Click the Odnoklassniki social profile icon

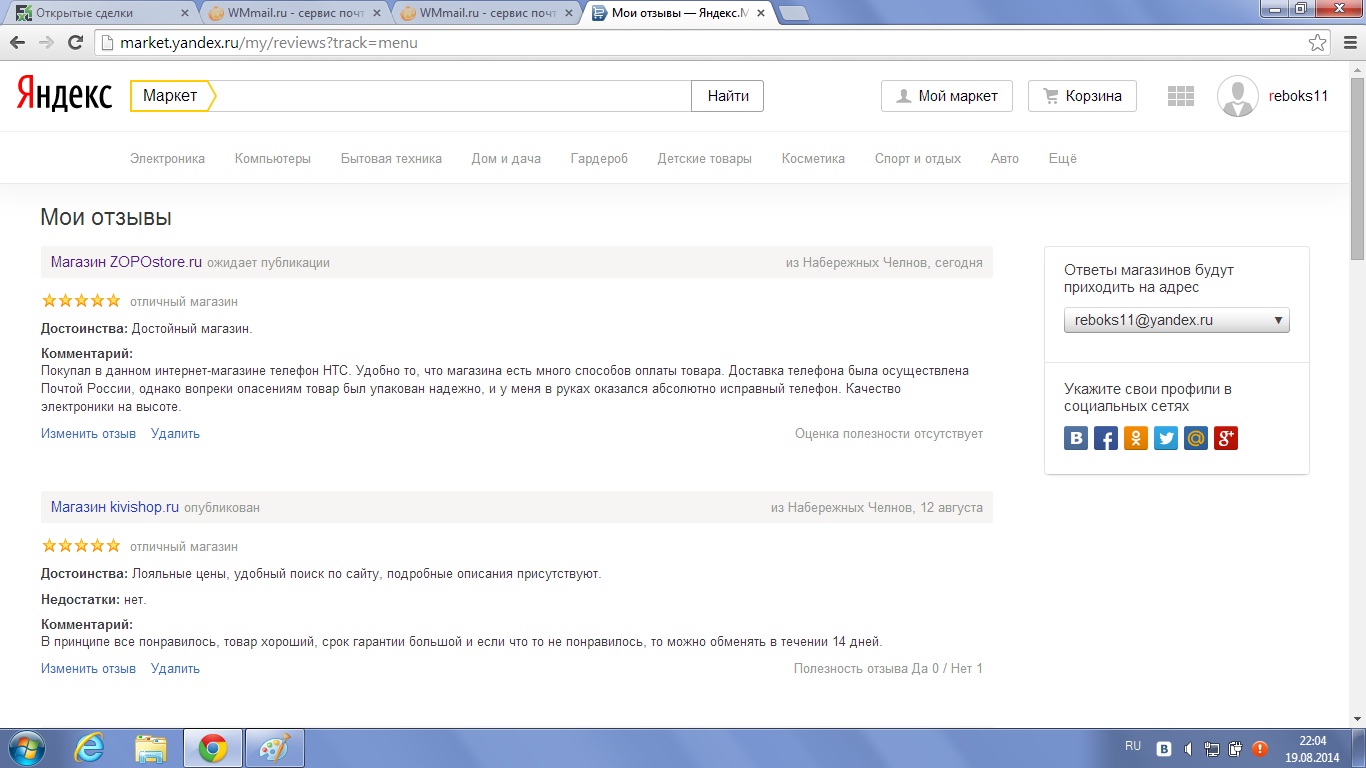click(1136, 438)
